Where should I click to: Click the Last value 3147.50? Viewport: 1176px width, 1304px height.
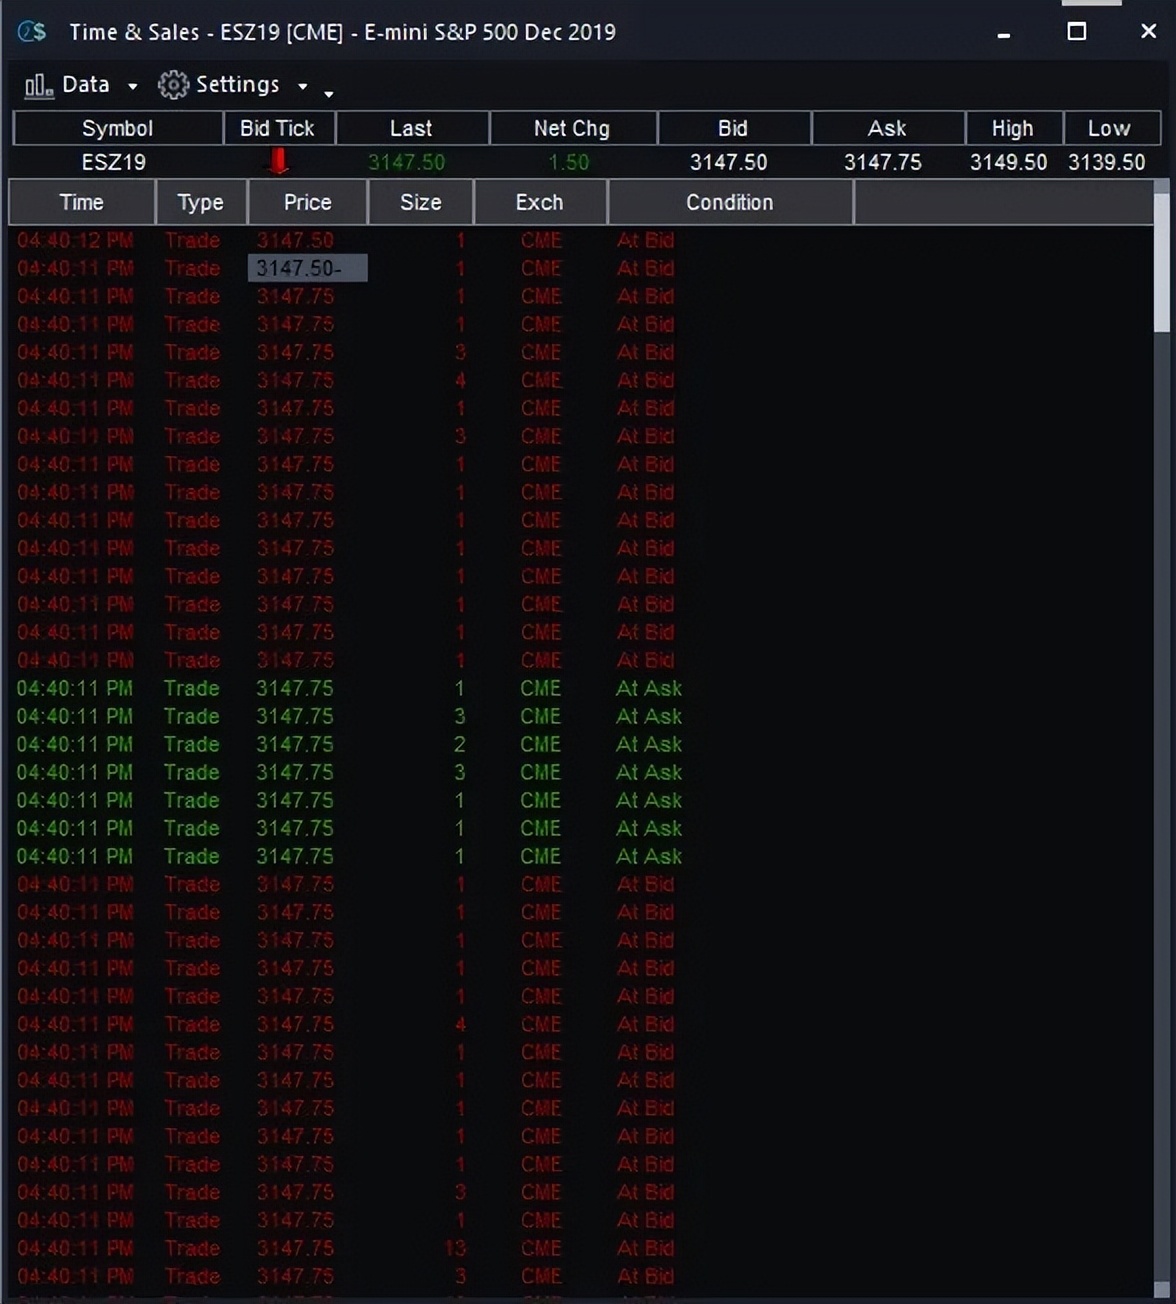(x=406, y=162)
